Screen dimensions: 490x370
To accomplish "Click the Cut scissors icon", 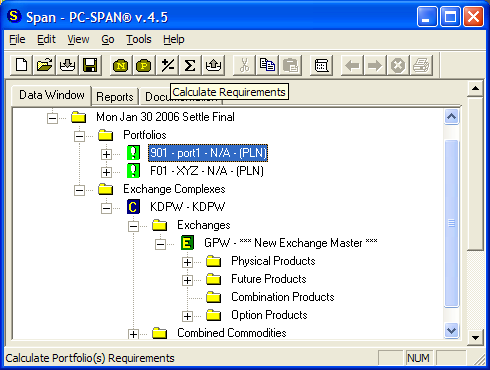I will point(244,65).
